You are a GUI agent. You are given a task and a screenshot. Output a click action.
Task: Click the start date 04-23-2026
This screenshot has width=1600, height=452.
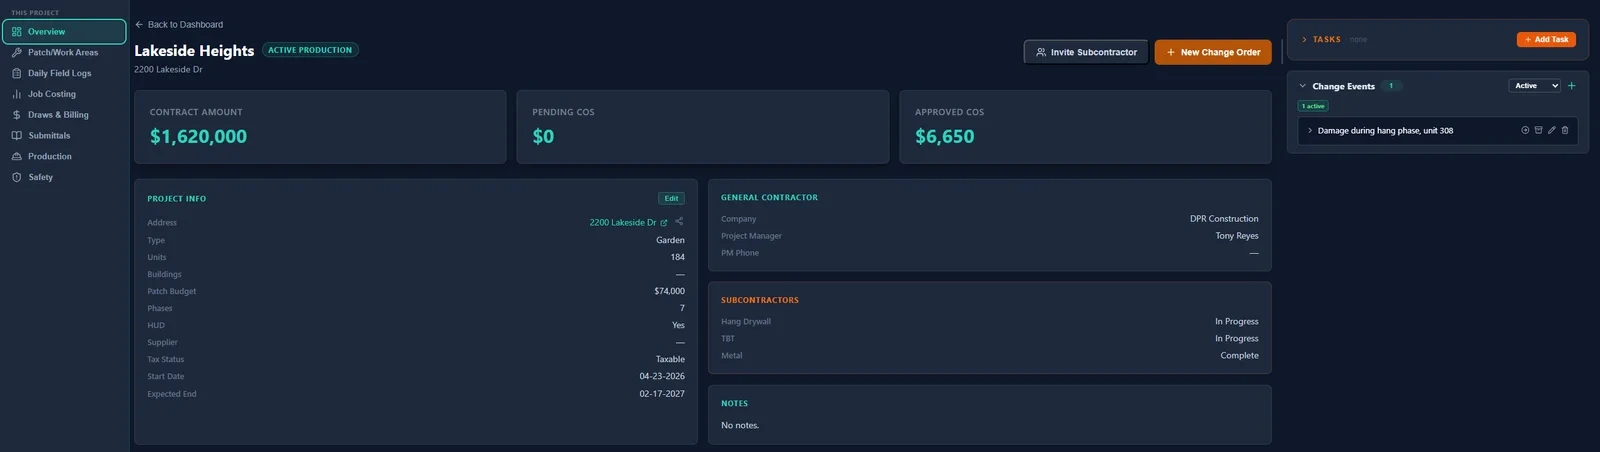662,376
